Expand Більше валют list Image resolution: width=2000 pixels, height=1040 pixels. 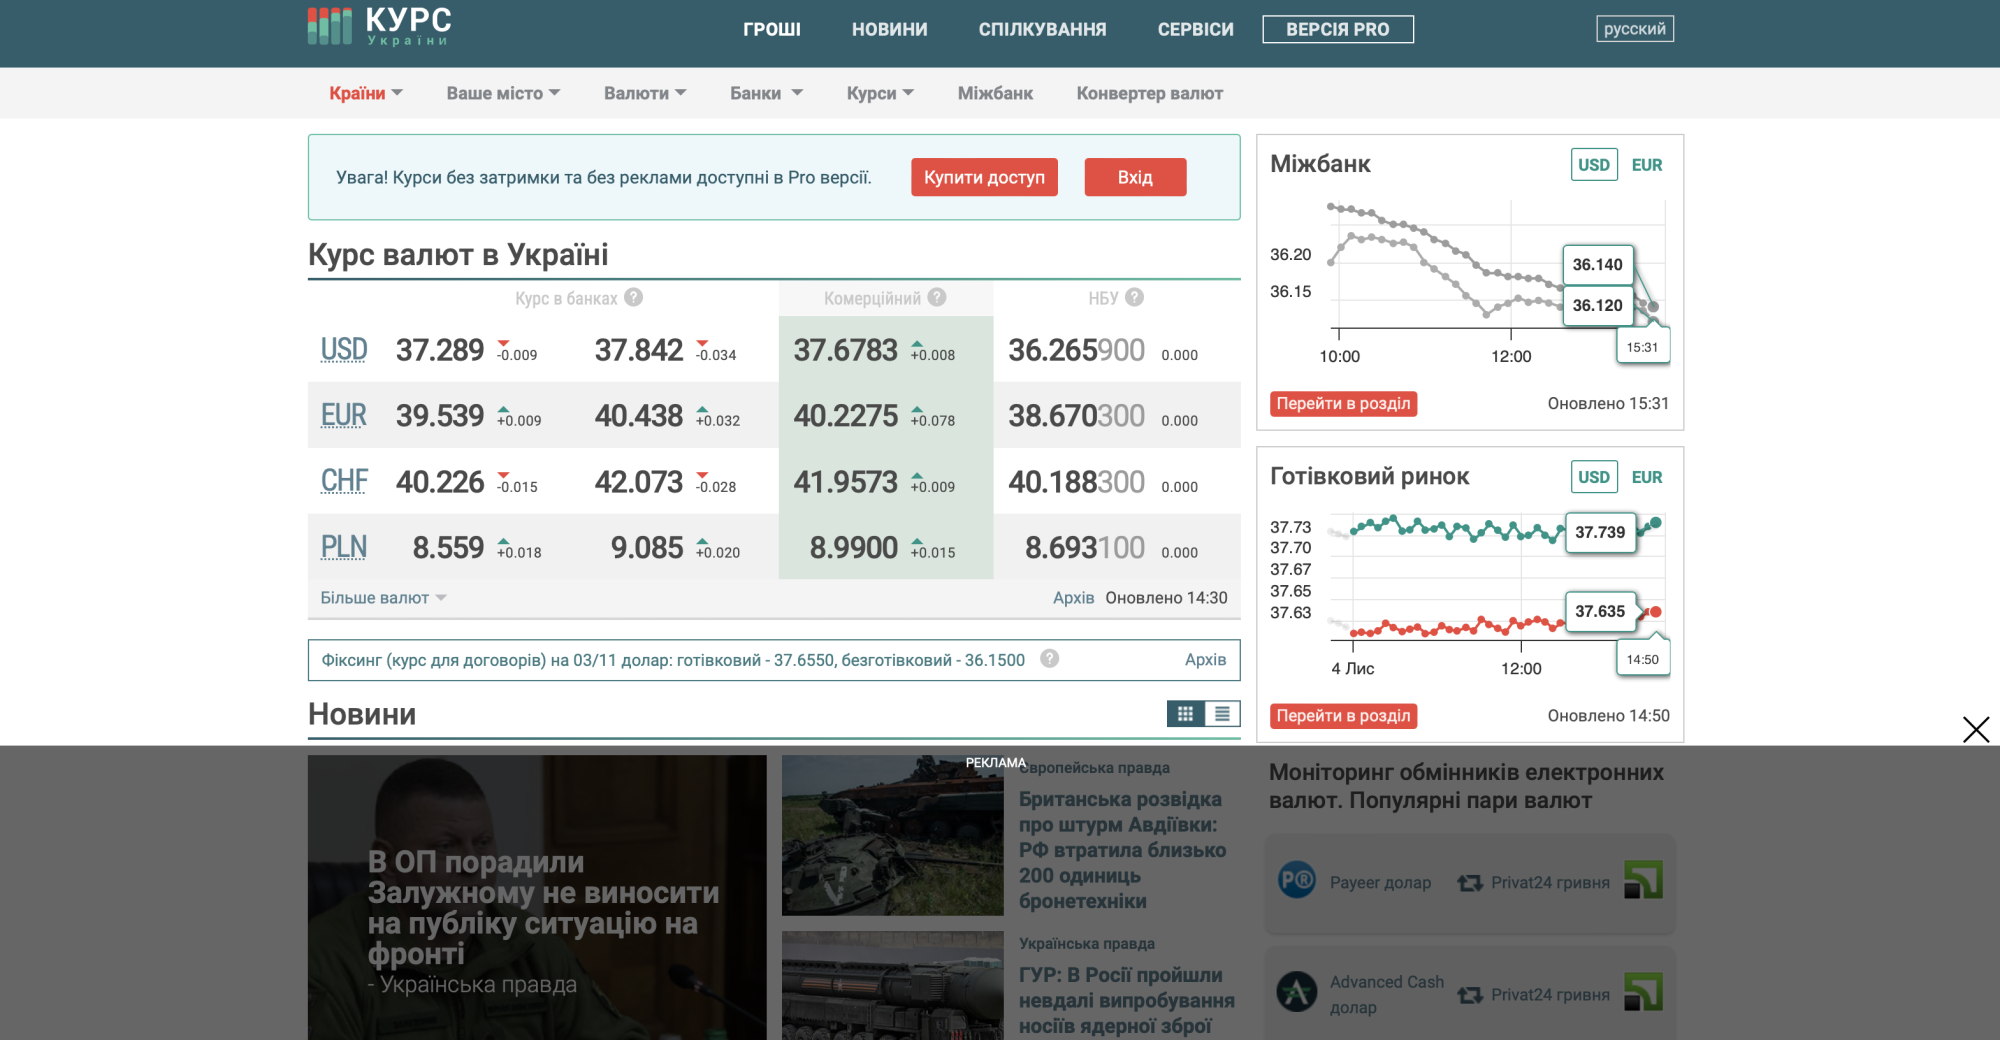[x=382, y=598]
